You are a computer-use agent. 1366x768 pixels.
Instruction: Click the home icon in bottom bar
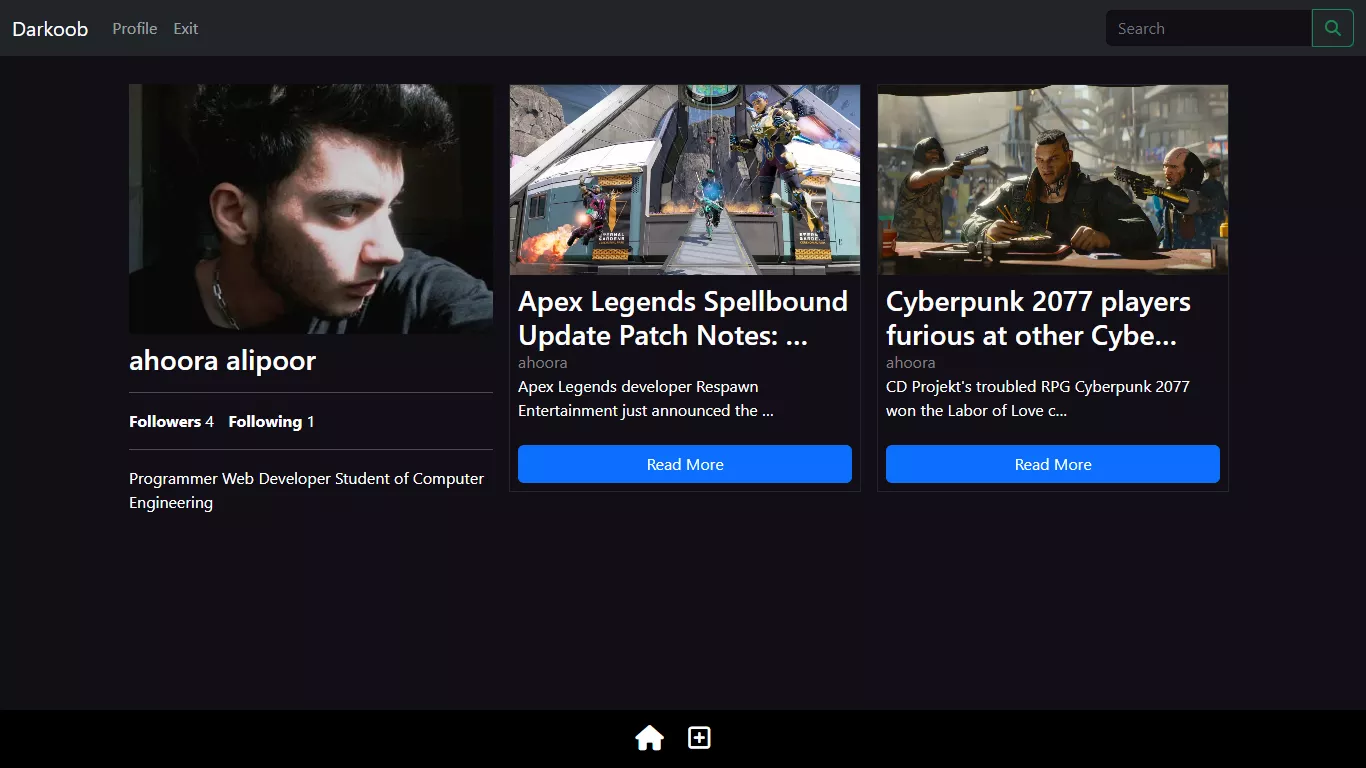click(649, 738)
